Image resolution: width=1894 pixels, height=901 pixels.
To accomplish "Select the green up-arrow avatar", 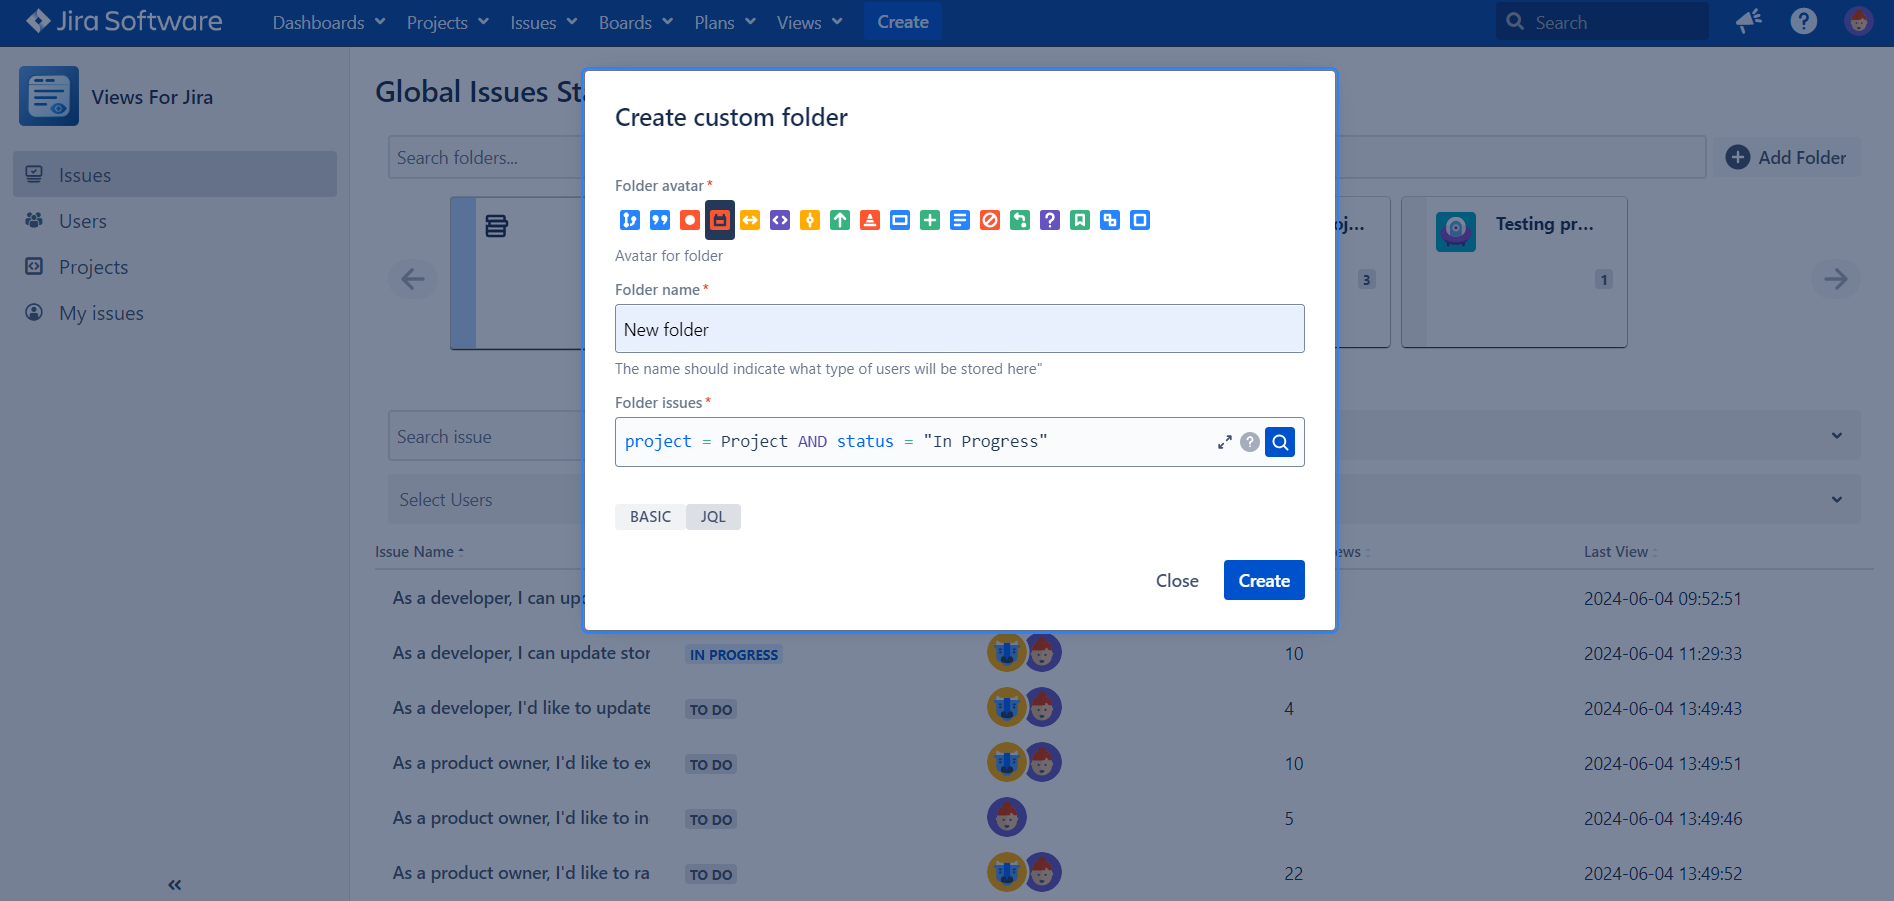I will 840,220.
